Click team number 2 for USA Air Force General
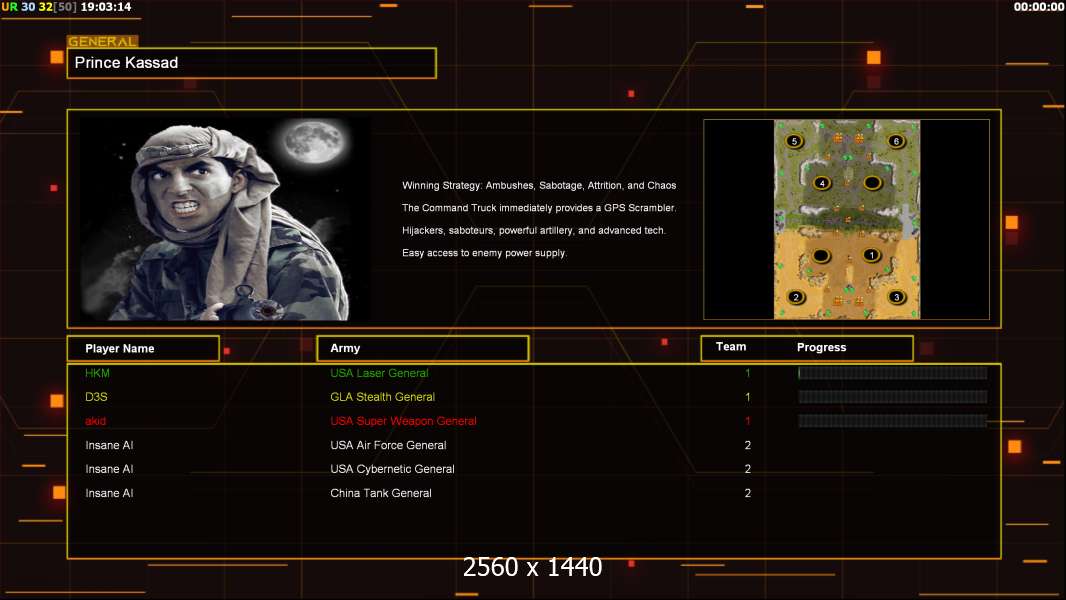 747,445
